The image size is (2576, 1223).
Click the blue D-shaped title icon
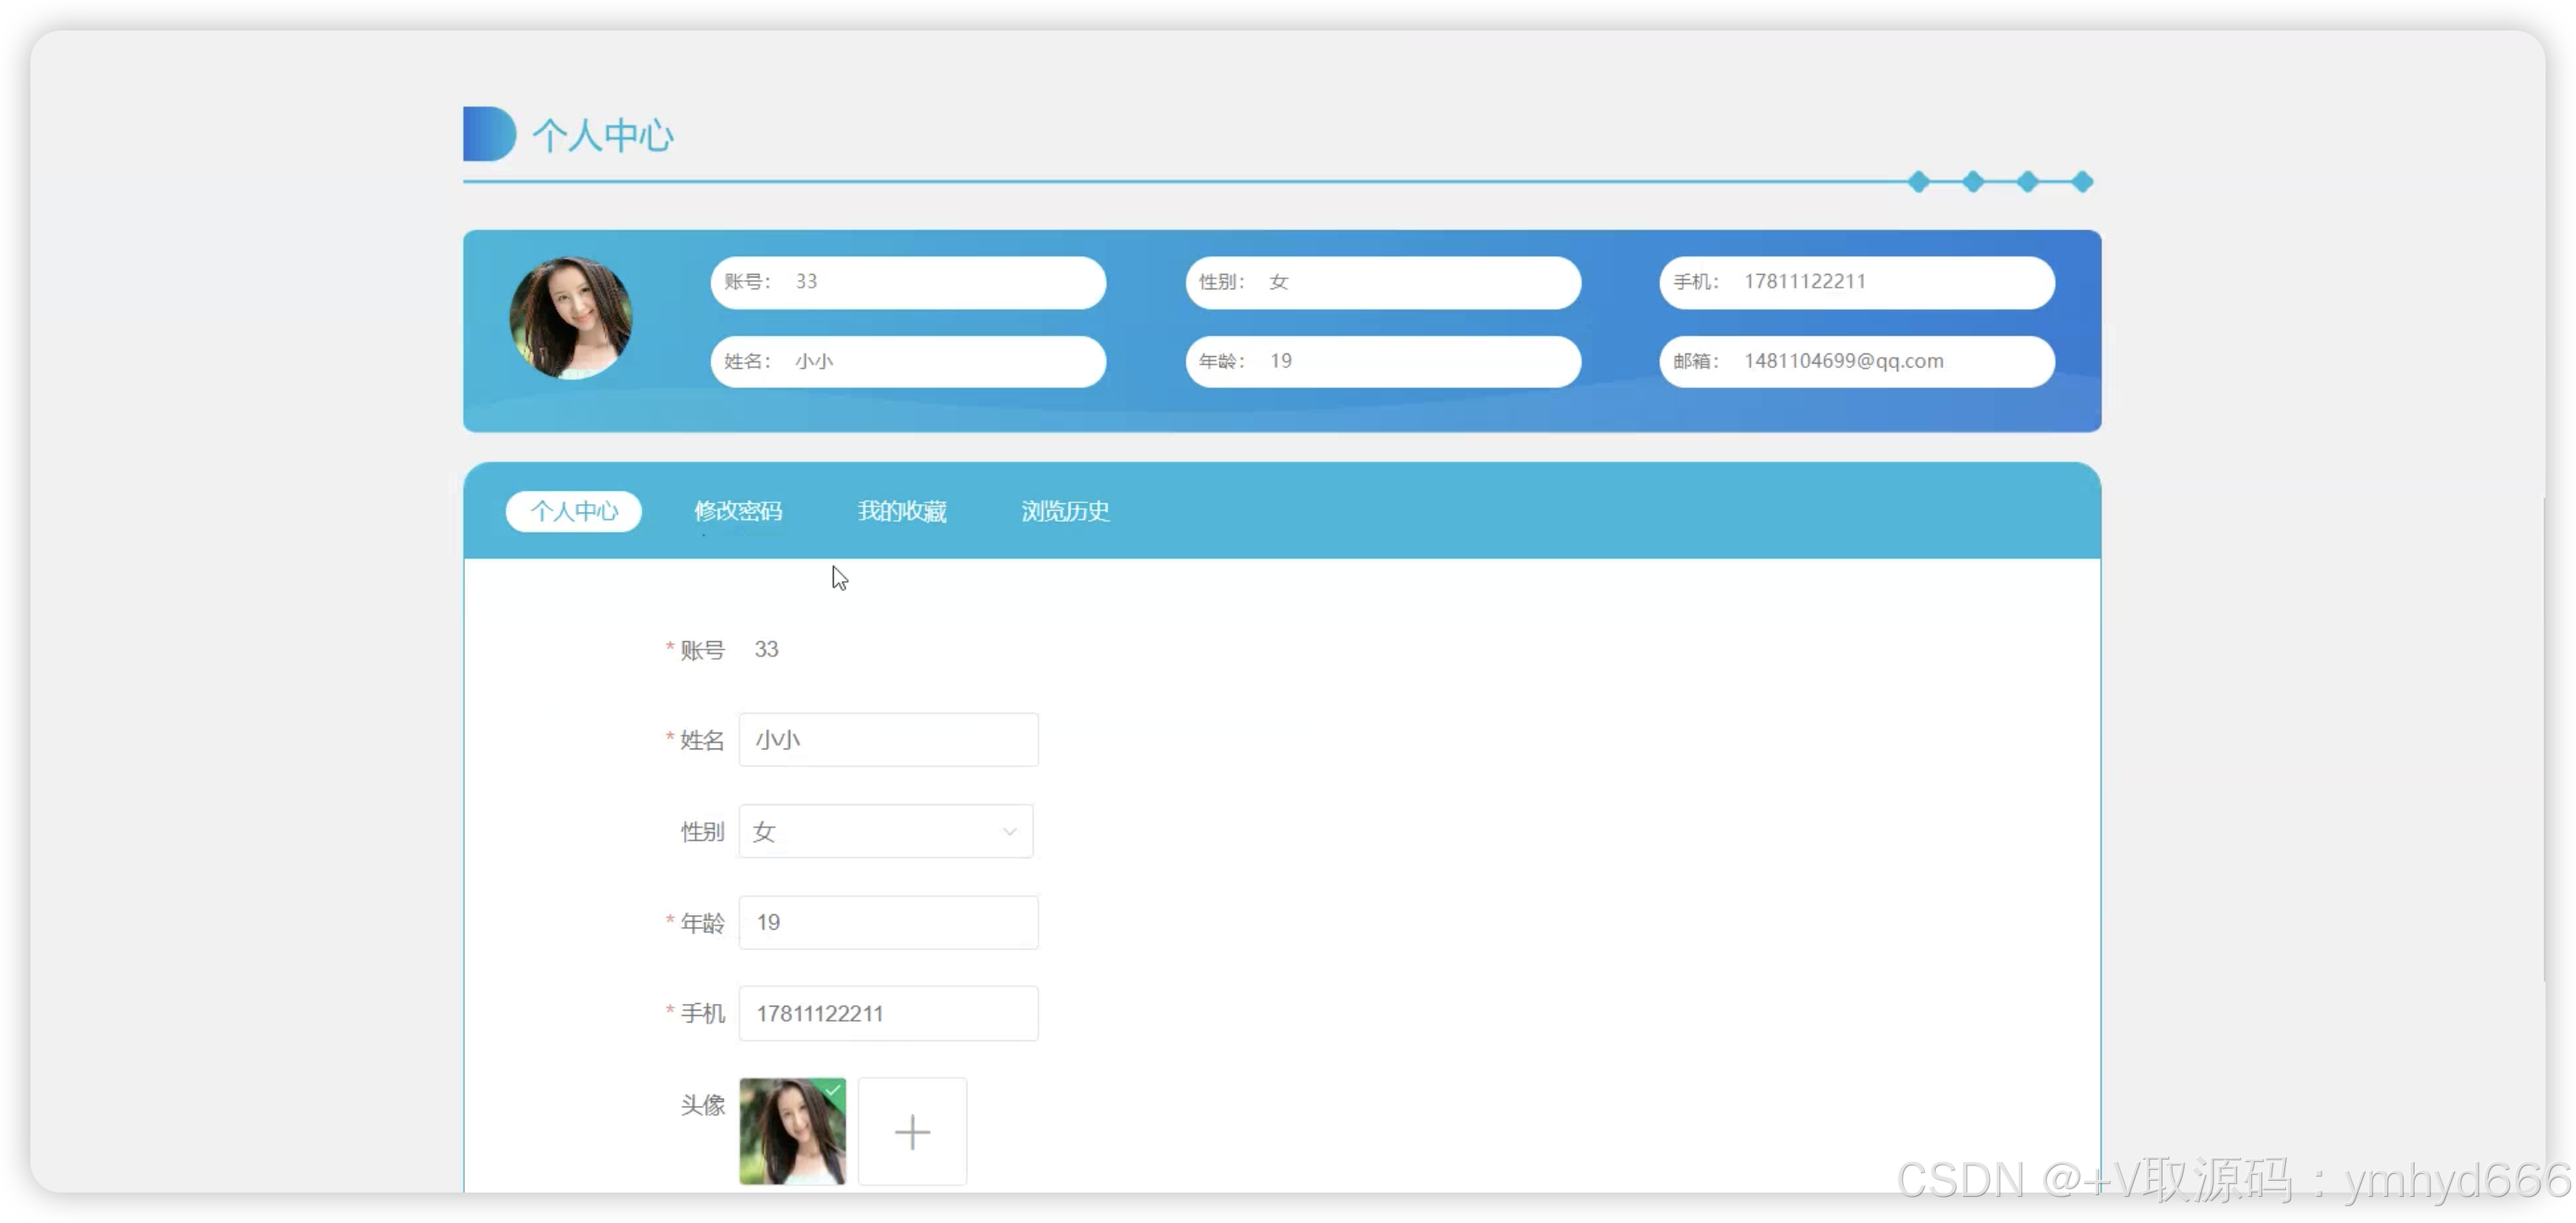tap(488, 134)
